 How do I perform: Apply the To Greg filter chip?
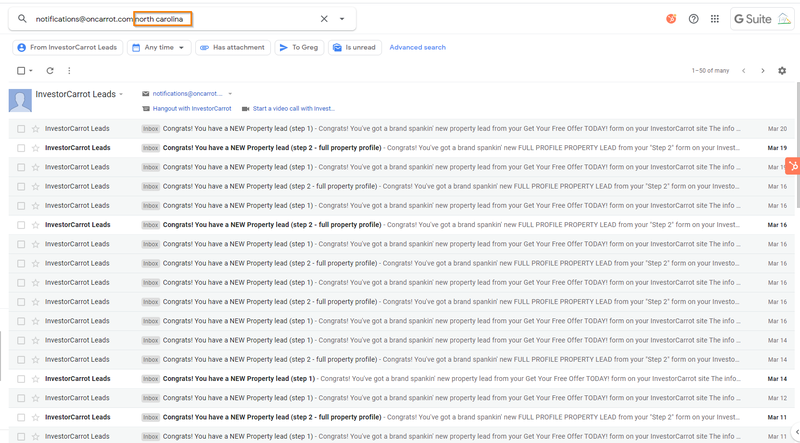[299, 47]
